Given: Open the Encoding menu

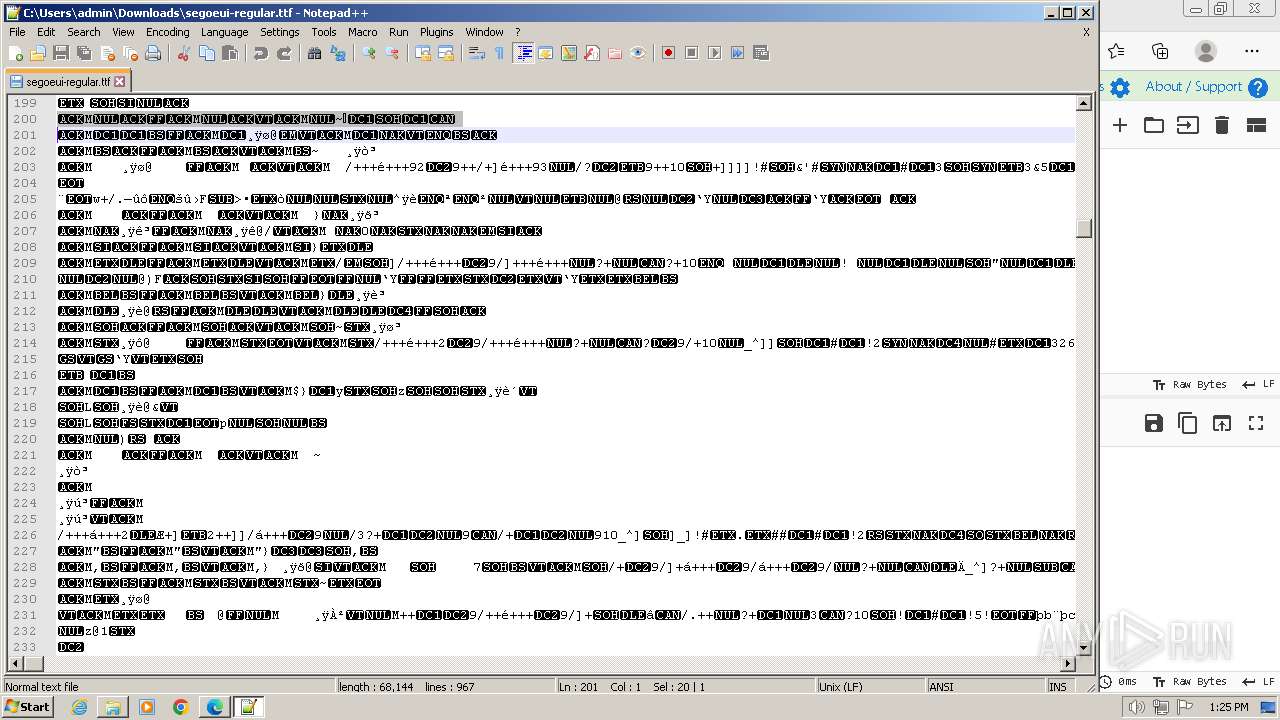Looking at the screenshot, I should click(168, 32).
